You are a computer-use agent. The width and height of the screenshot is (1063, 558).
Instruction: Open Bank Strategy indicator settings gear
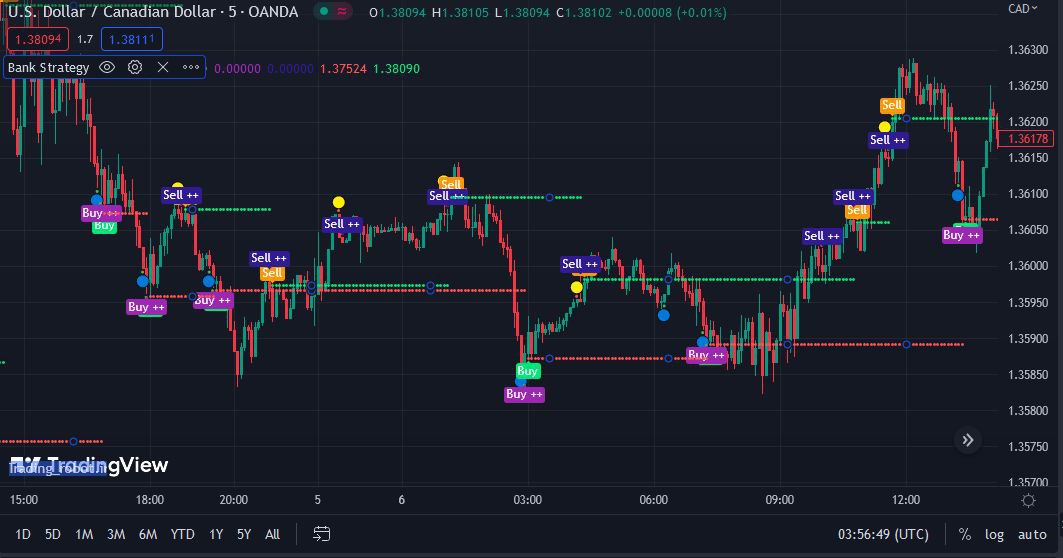point(135,67)
